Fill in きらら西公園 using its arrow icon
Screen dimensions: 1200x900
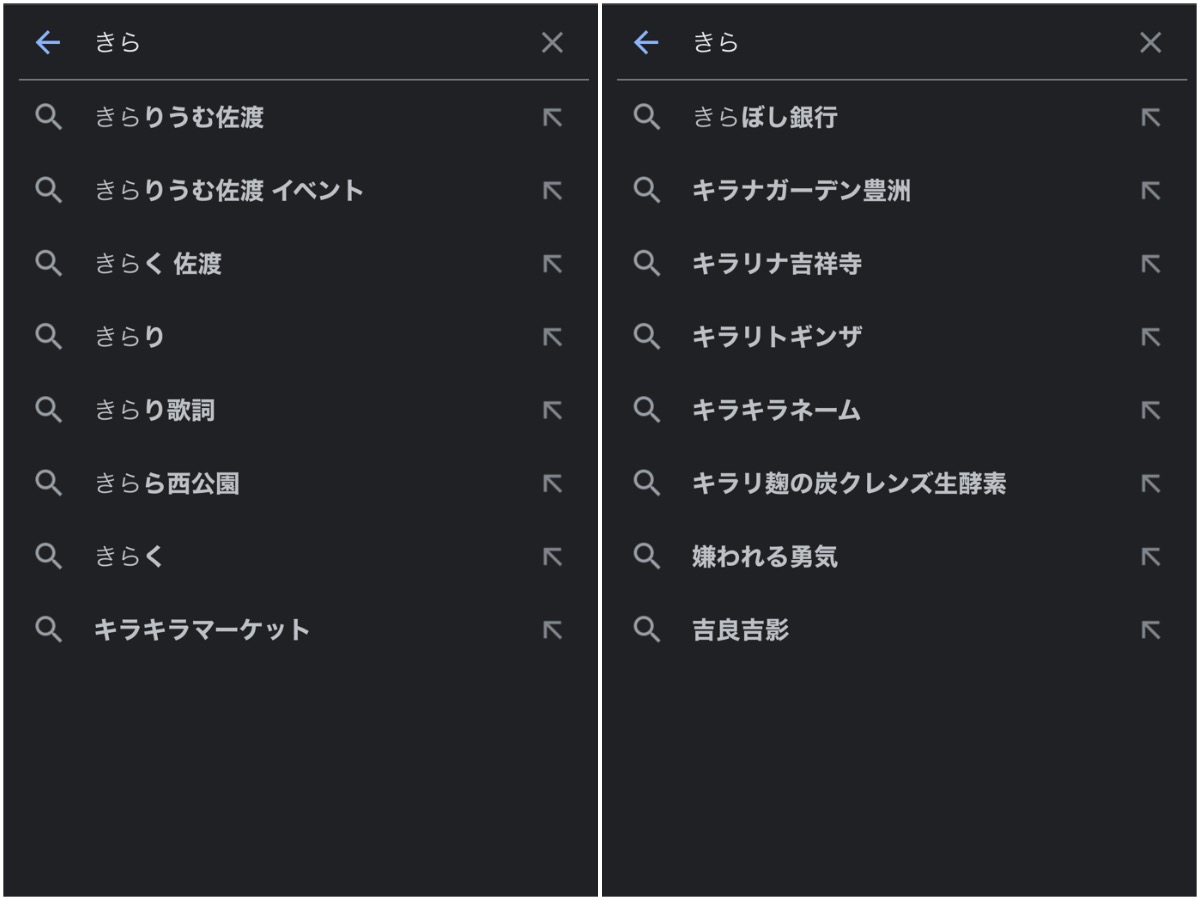coord(552,484)
